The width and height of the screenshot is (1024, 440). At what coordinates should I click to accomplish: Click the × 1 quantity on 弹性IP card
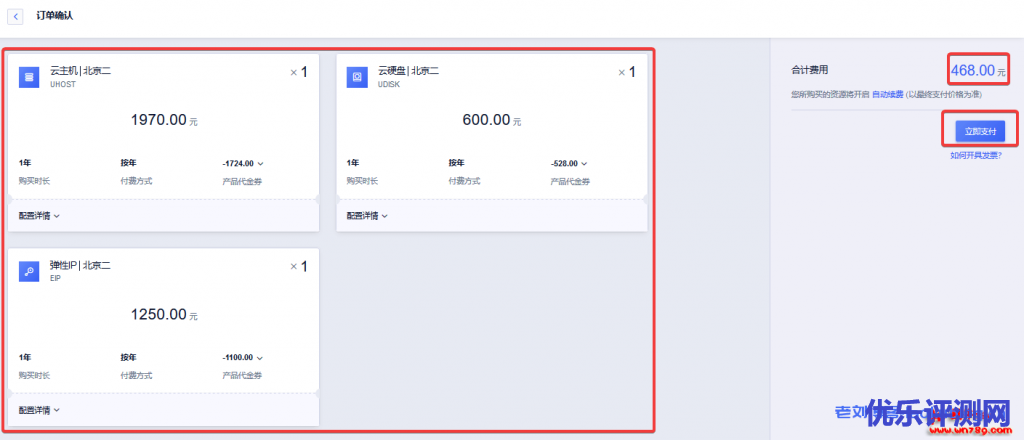[x=299, y=266]
